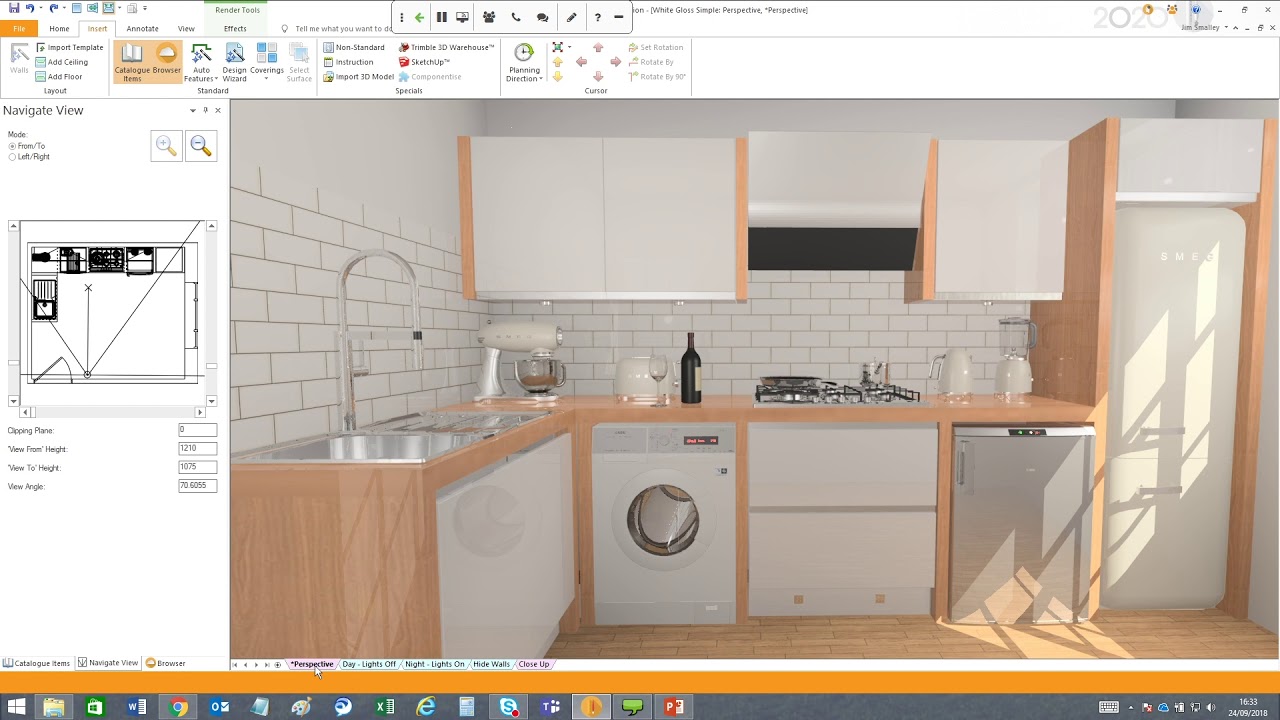Click the View From Height field
This screenshot has width=1280, height=720.
(197, 449)
